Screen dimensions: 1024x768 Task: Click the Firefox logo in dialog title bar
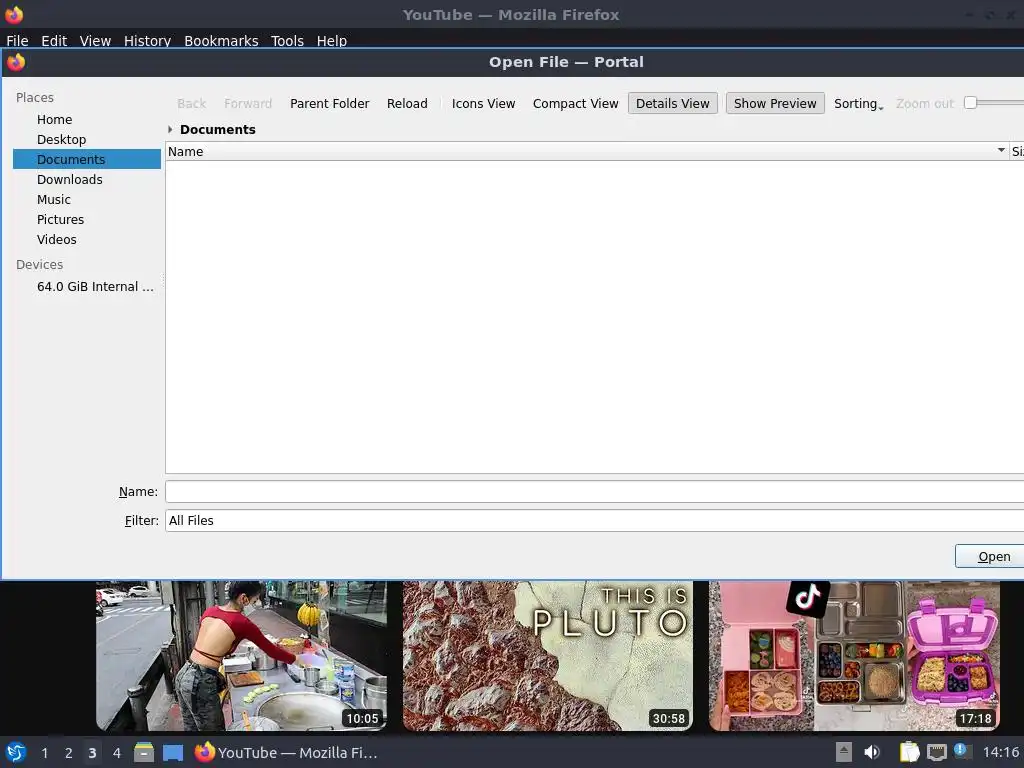pos(16,62)
